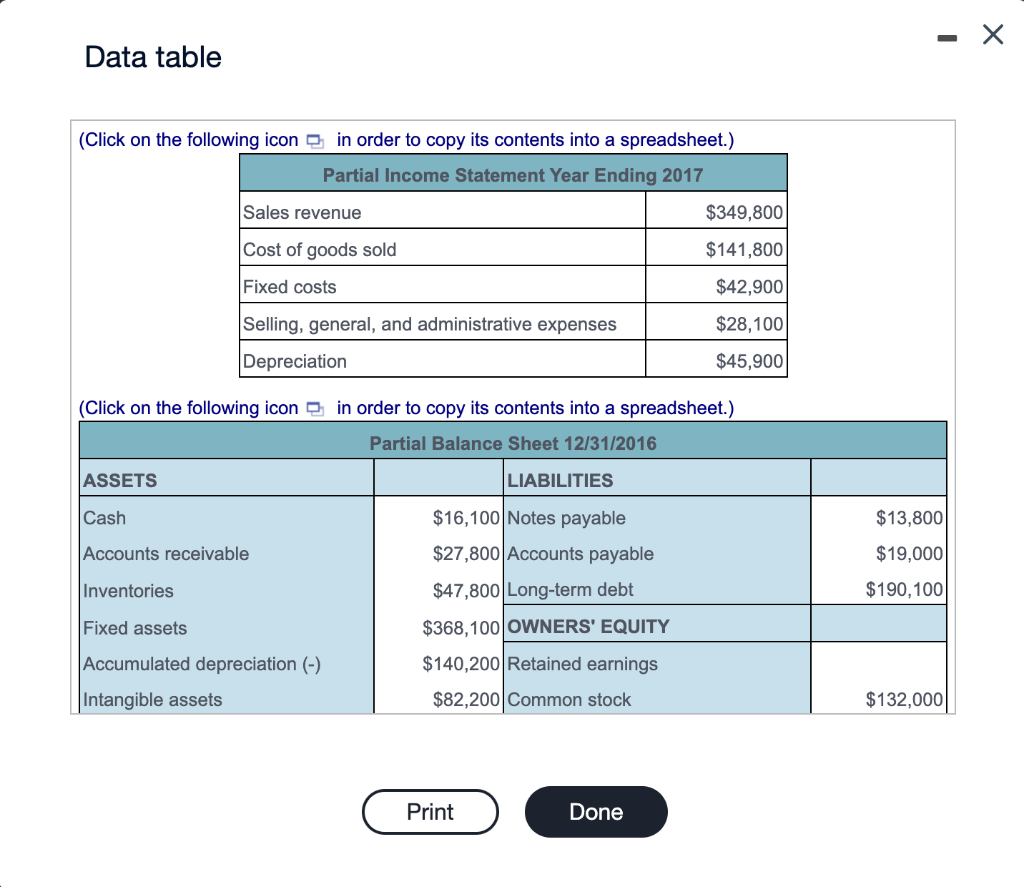
Task: Click the ASSETS column heading
Action: (118, 480)
